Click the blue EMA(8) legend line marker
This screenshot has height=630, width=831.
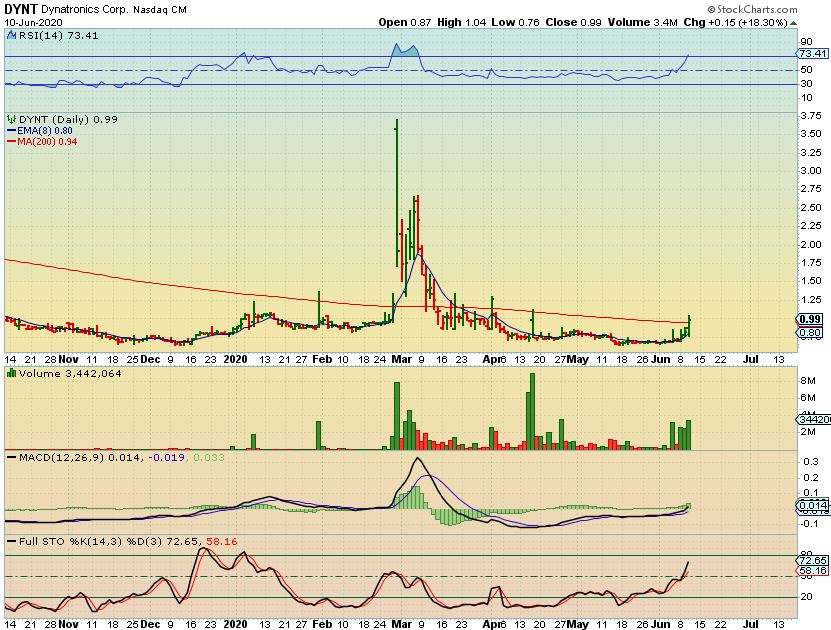tap(11, 130)
